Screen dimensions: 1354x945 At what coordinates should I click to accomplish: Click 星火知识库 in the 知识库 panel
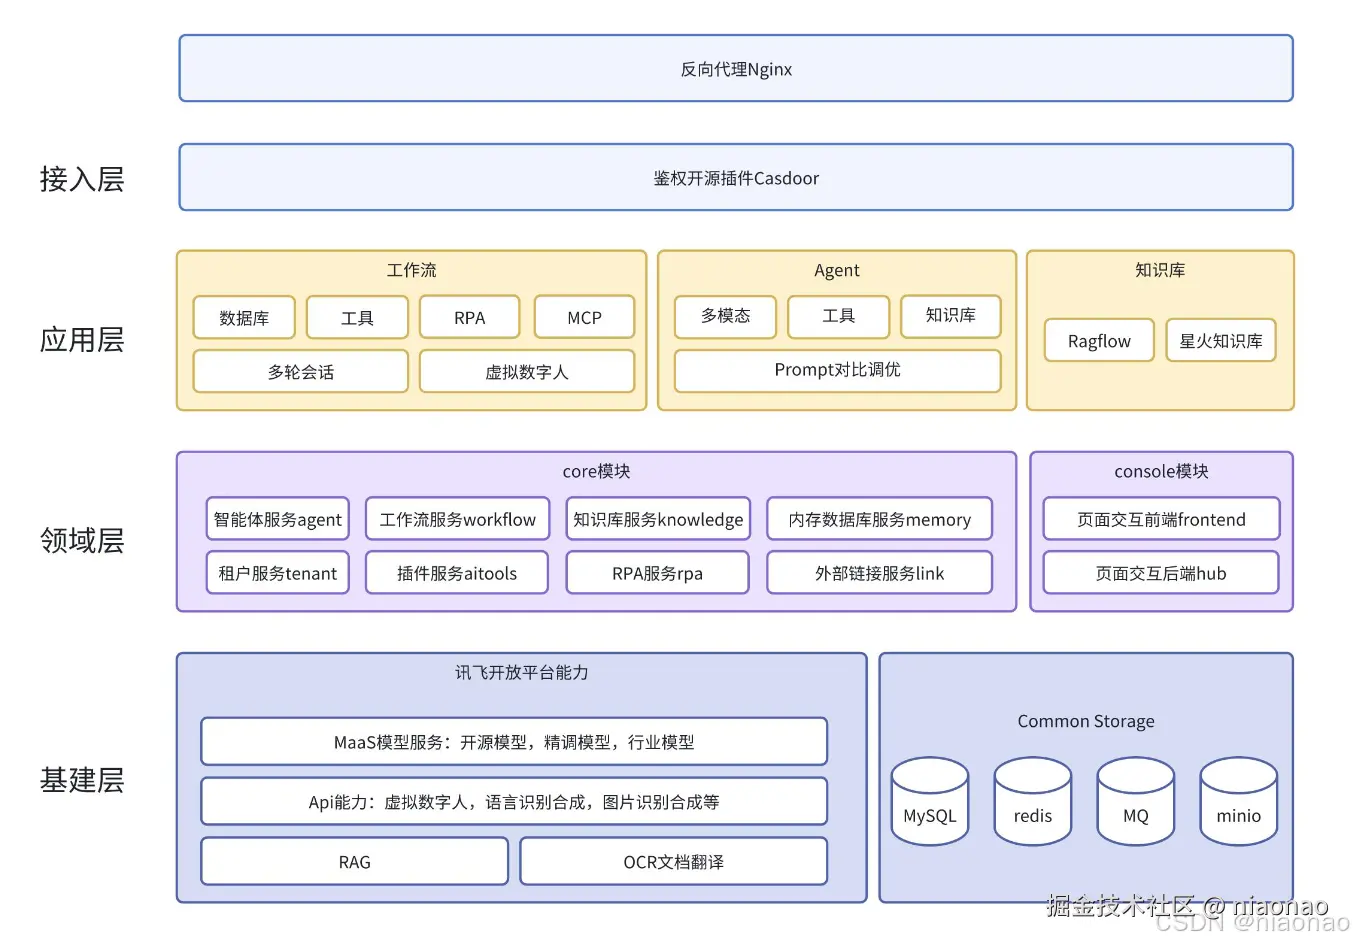(1220, 340)
